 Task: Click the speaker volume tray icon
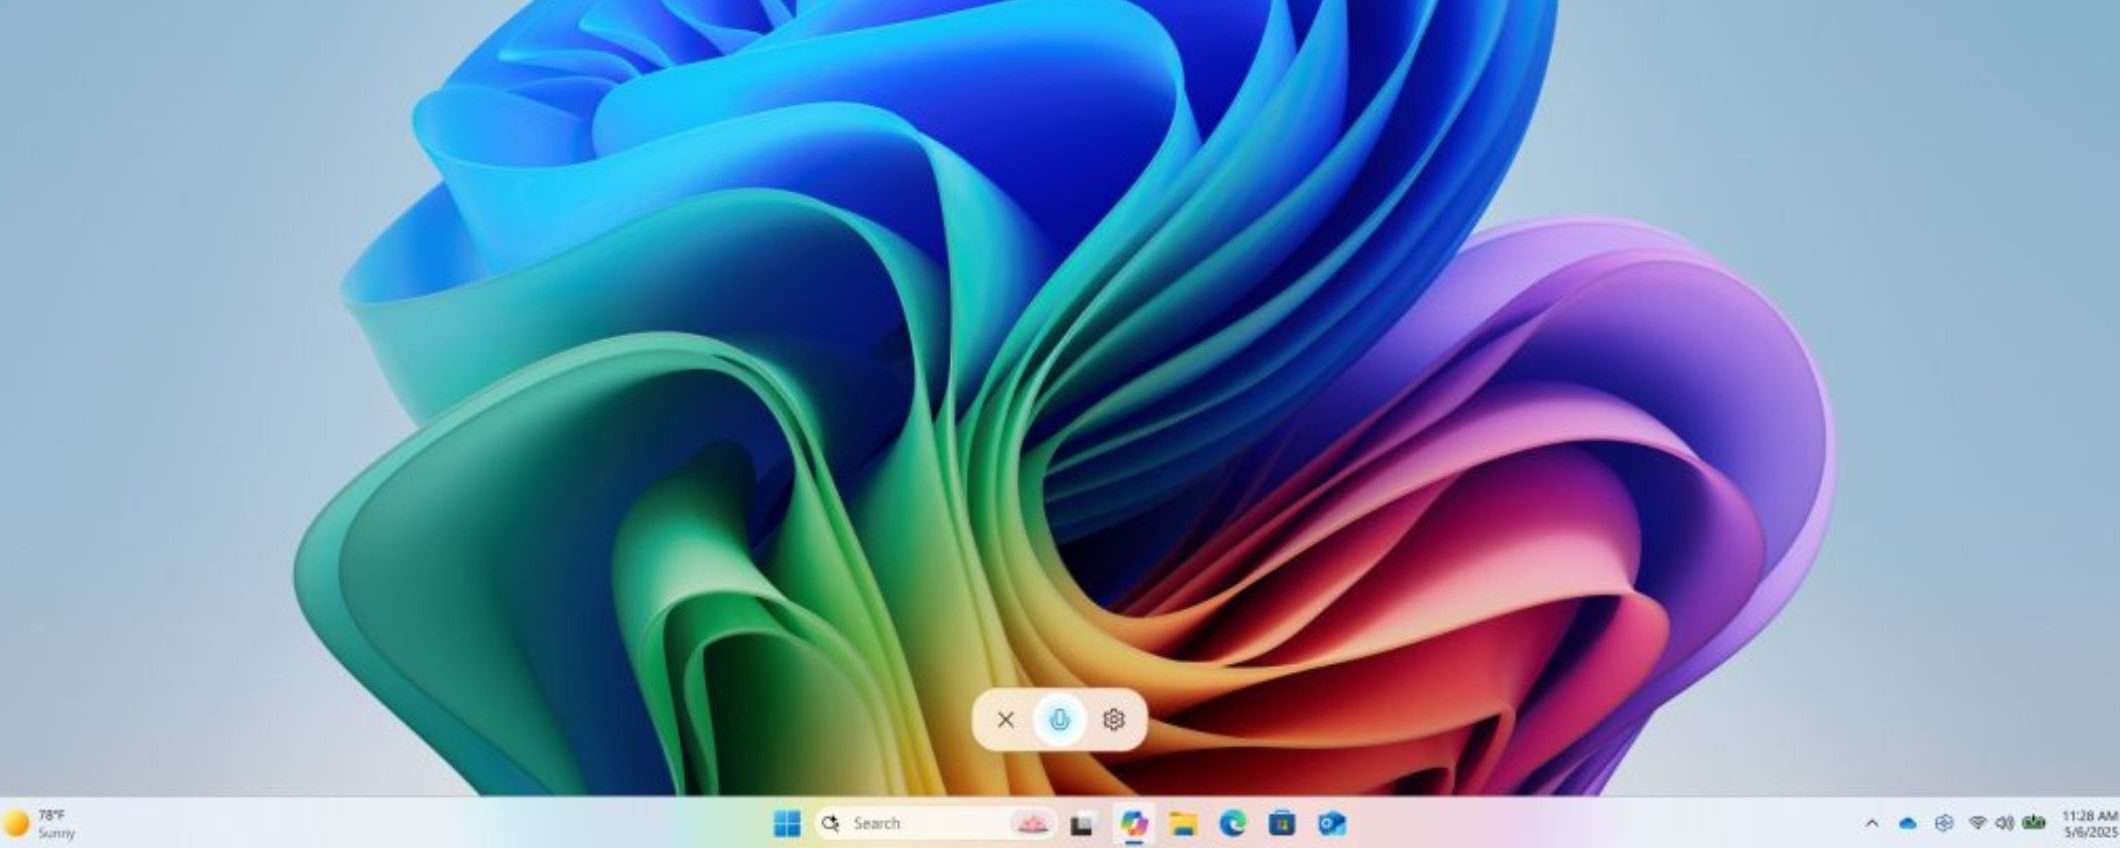(x=2004, y=822)
